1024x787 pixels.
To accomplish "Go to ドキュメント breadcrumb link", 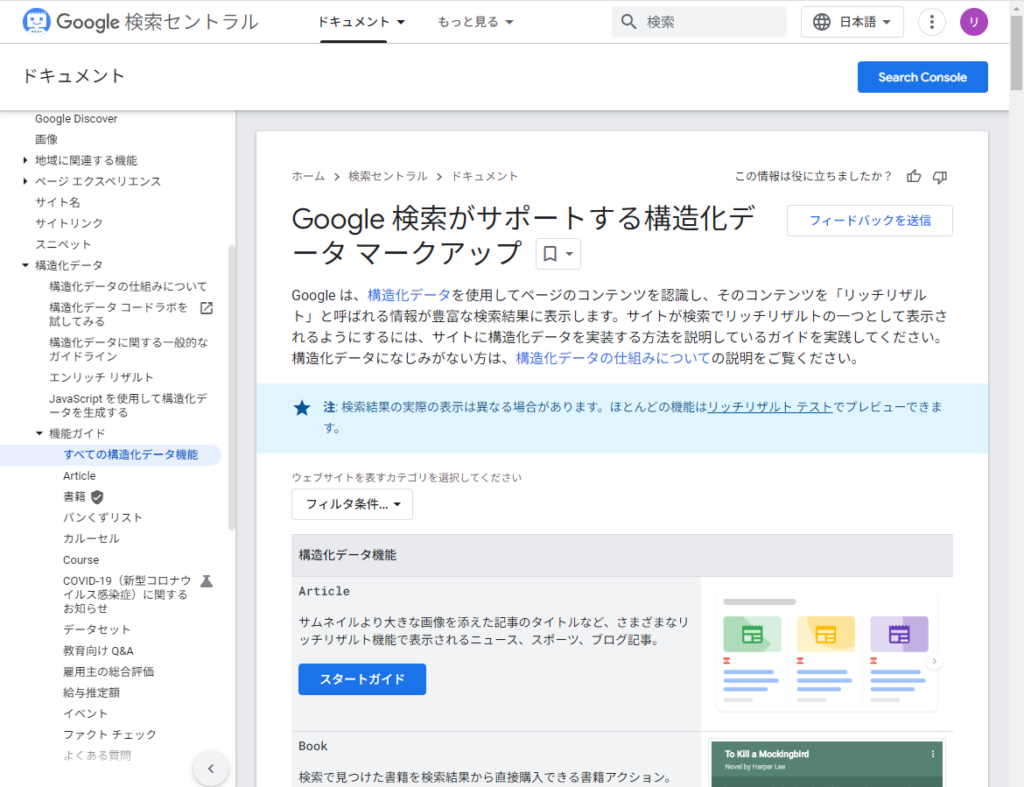I will click(x=484, y=176).
